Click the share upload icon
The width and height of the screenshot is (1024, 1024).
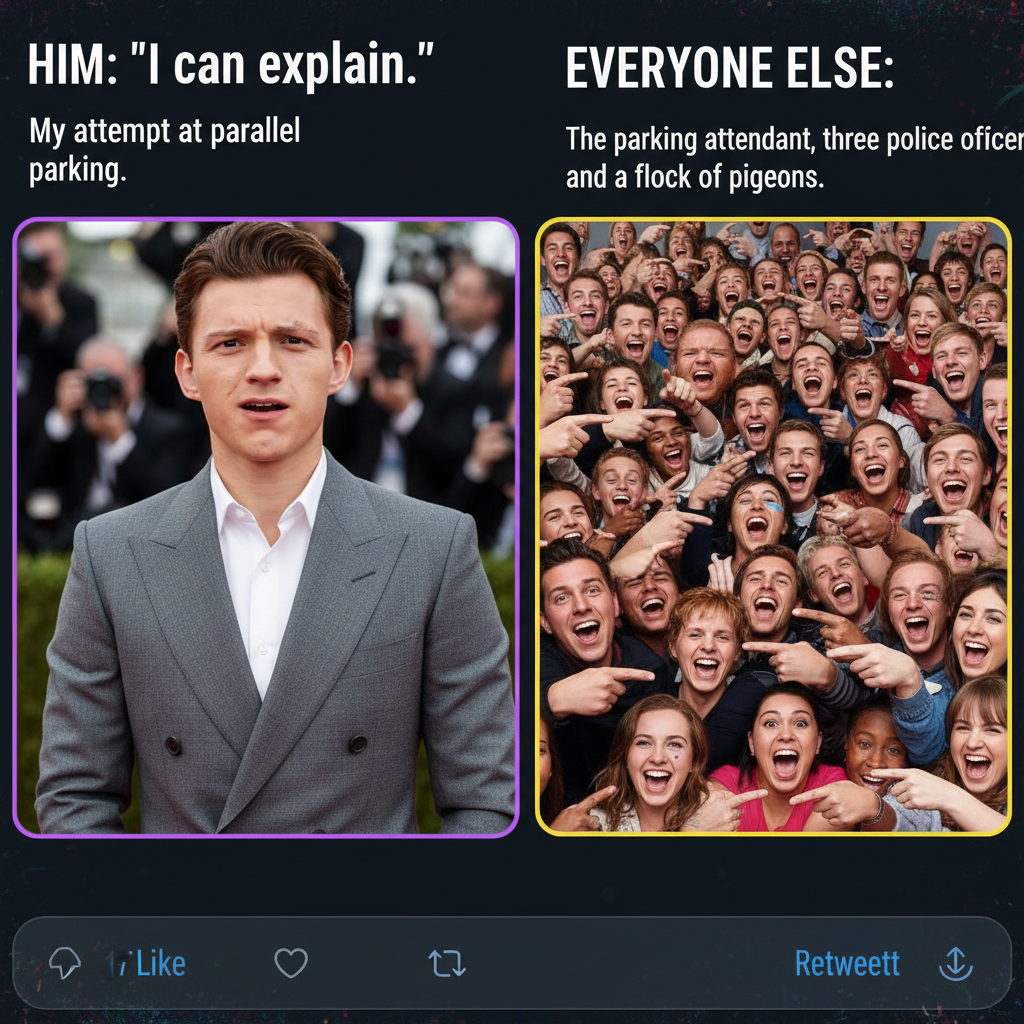pyautogui.click(x=955, y=963)
